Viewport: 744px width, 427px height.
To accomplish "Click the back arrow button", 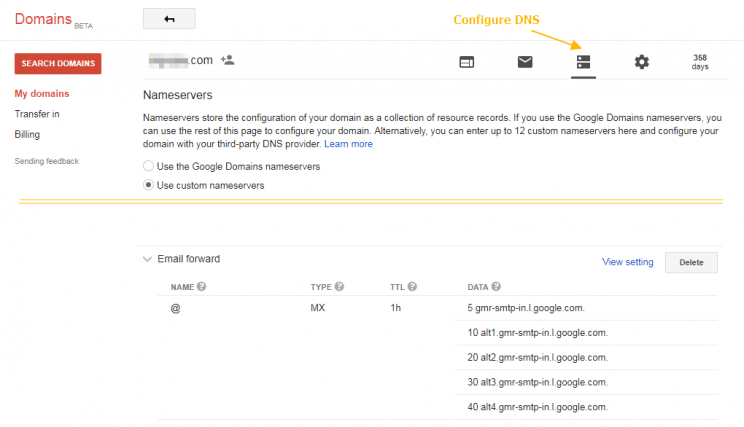I will (169, 19).
